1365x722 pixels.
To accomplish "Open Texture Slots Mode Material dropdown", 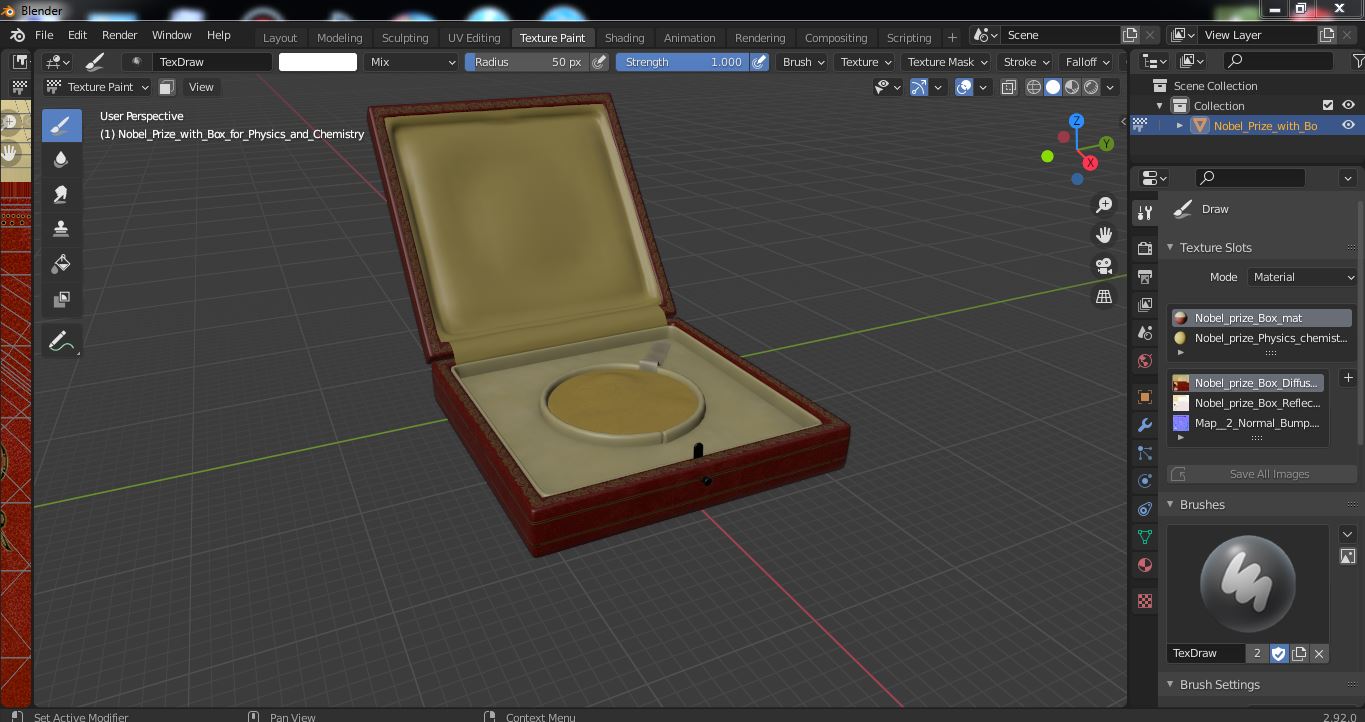I will (1304, 277).
